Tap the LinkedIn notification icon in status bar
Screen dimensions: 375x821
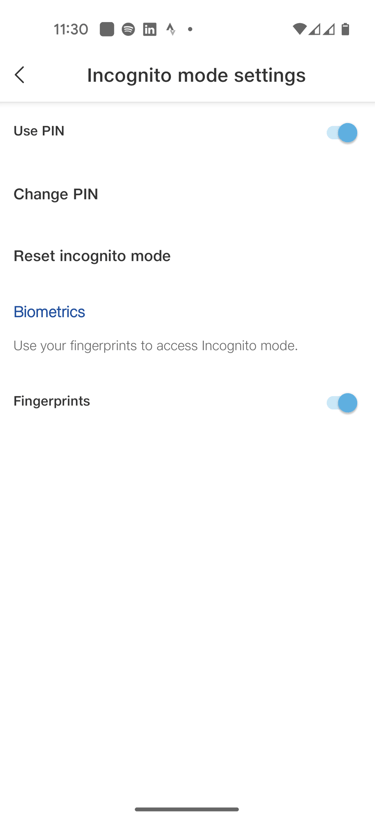coord(150,29)
